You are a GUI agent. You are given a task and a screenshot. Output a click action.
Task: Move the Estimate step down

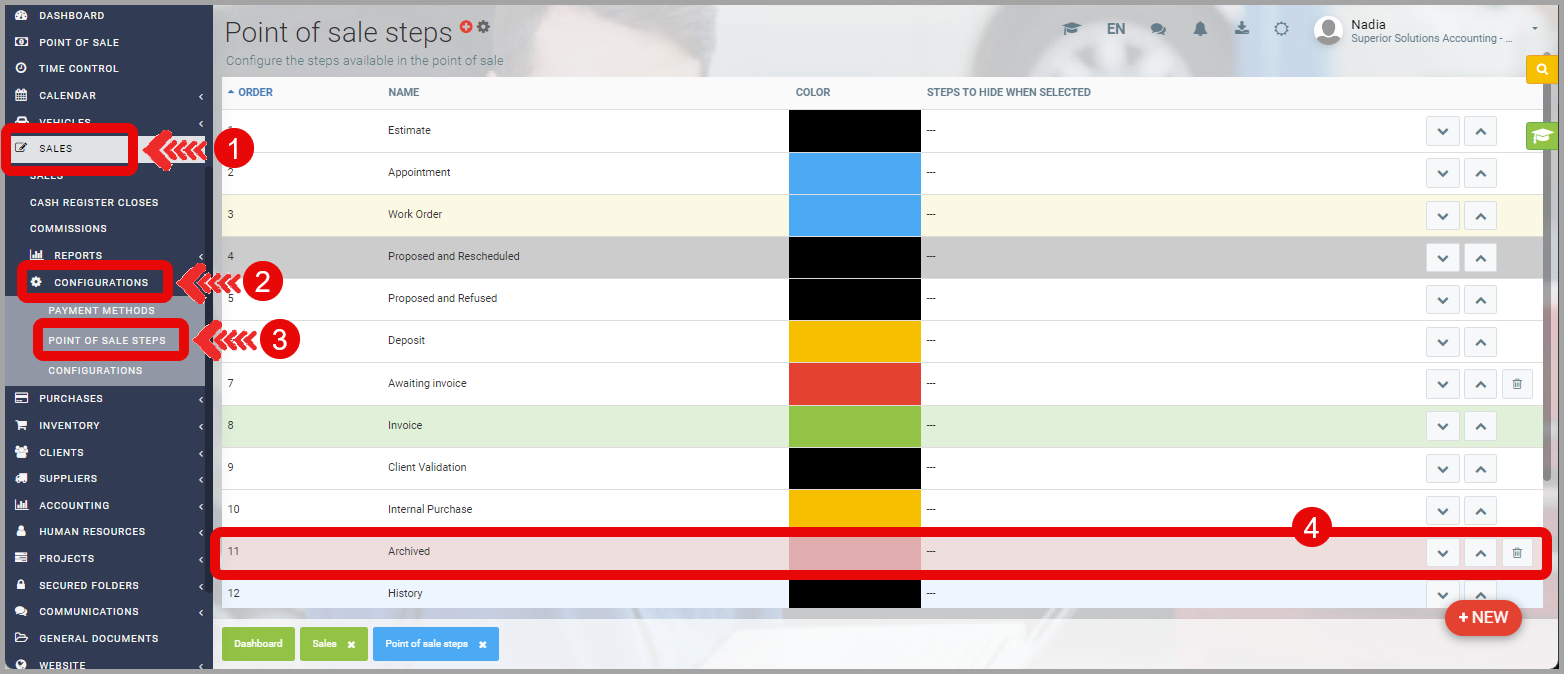(1442, 131)
